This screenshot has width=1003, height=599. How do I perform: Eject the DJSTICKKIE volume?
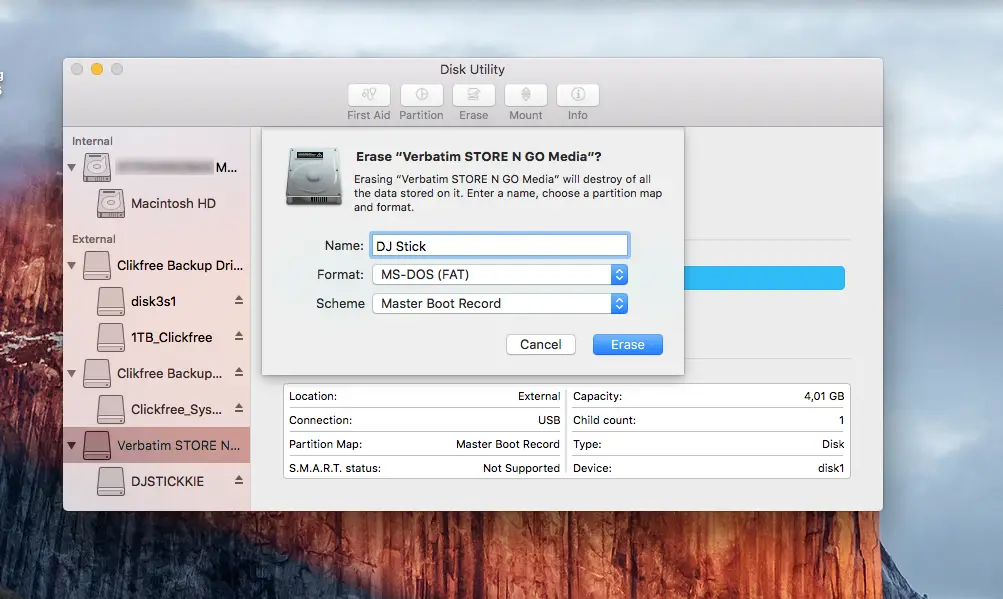tap(239, 480)
